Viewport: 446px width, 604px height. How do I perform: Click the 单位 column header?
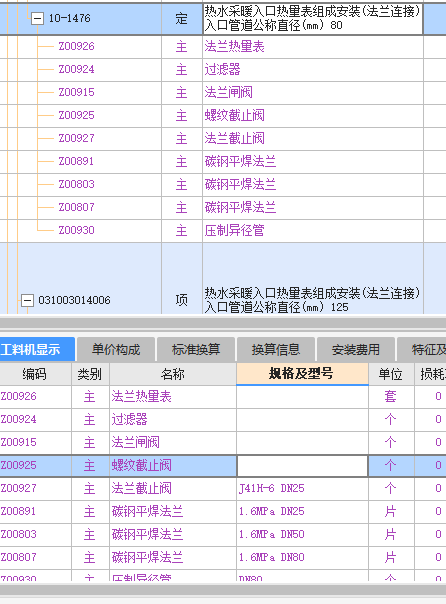click(x=391, y=374)
